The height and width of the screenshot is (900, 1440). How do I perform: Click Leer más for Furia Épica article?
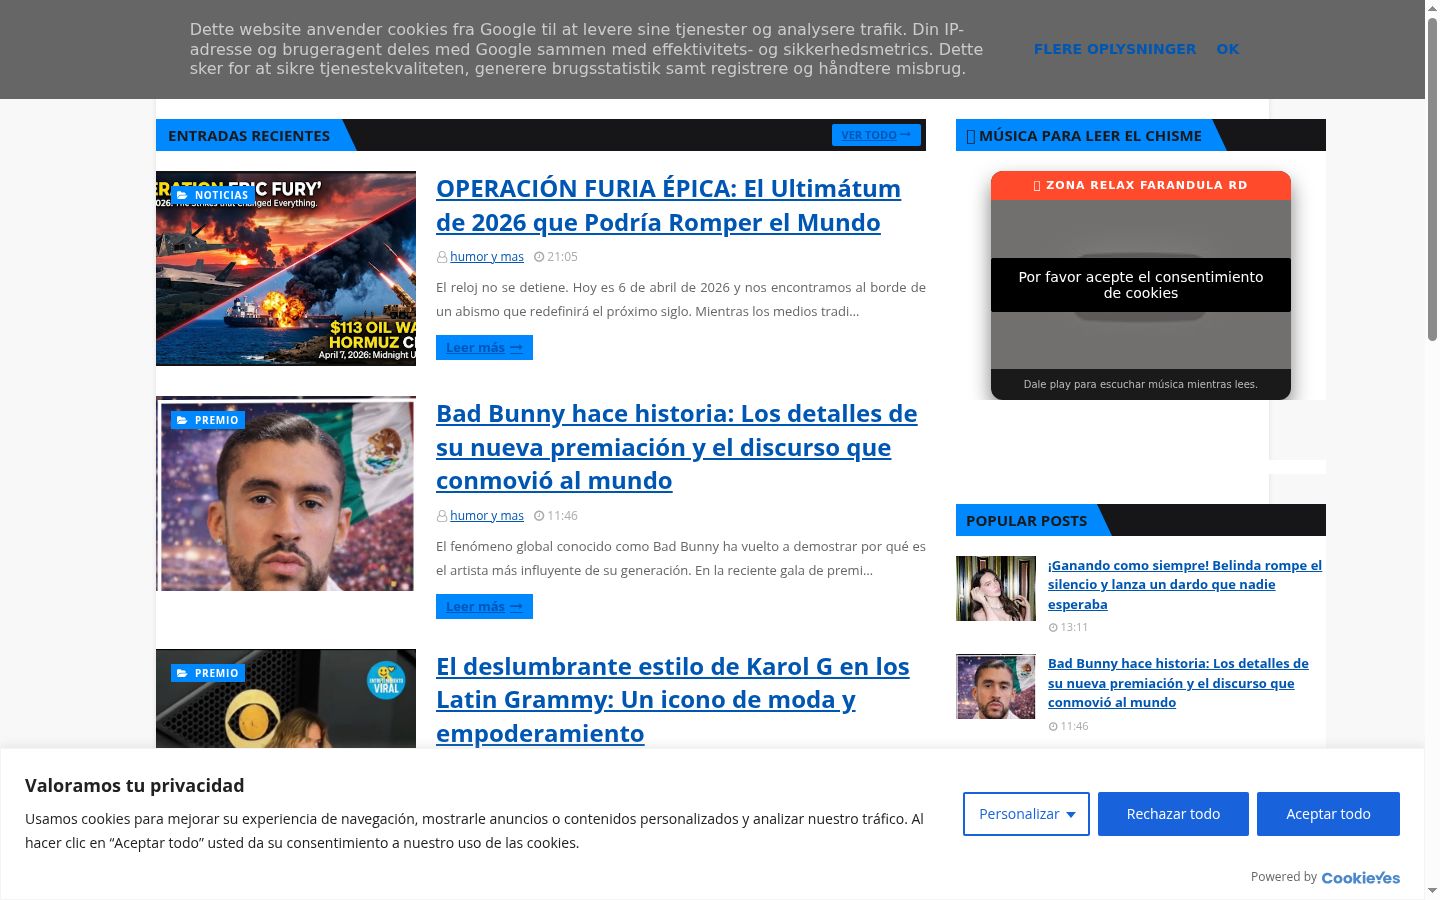coord(484,348)
